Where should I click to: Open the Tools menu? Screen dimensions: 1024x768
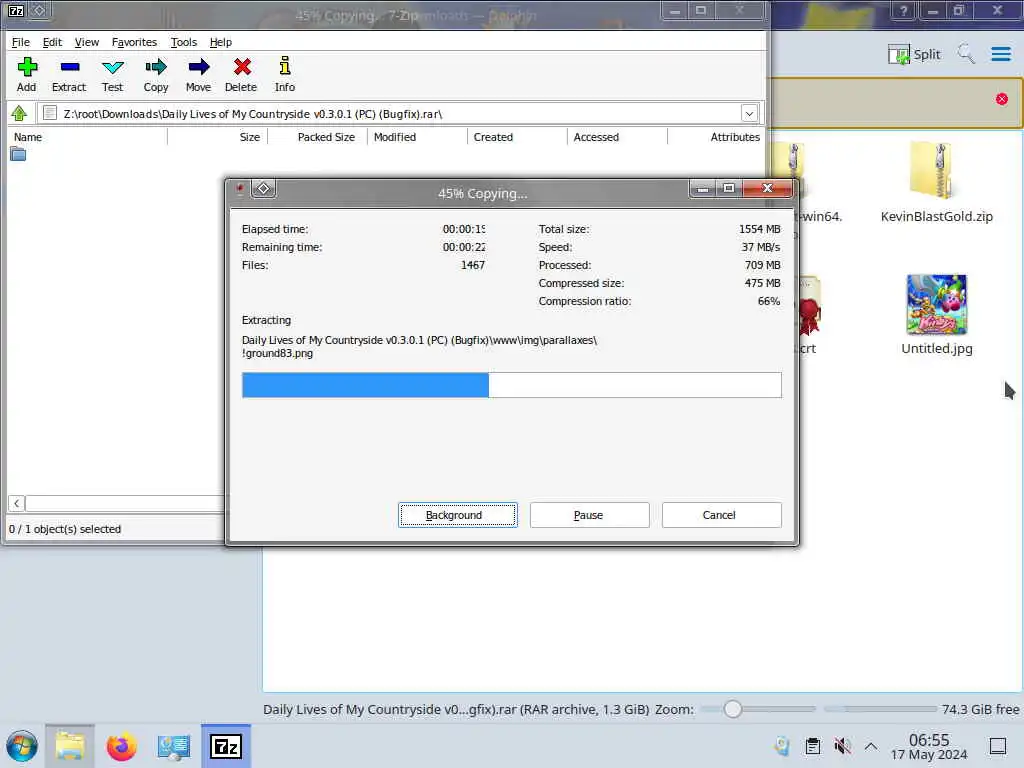click(184, 42)
